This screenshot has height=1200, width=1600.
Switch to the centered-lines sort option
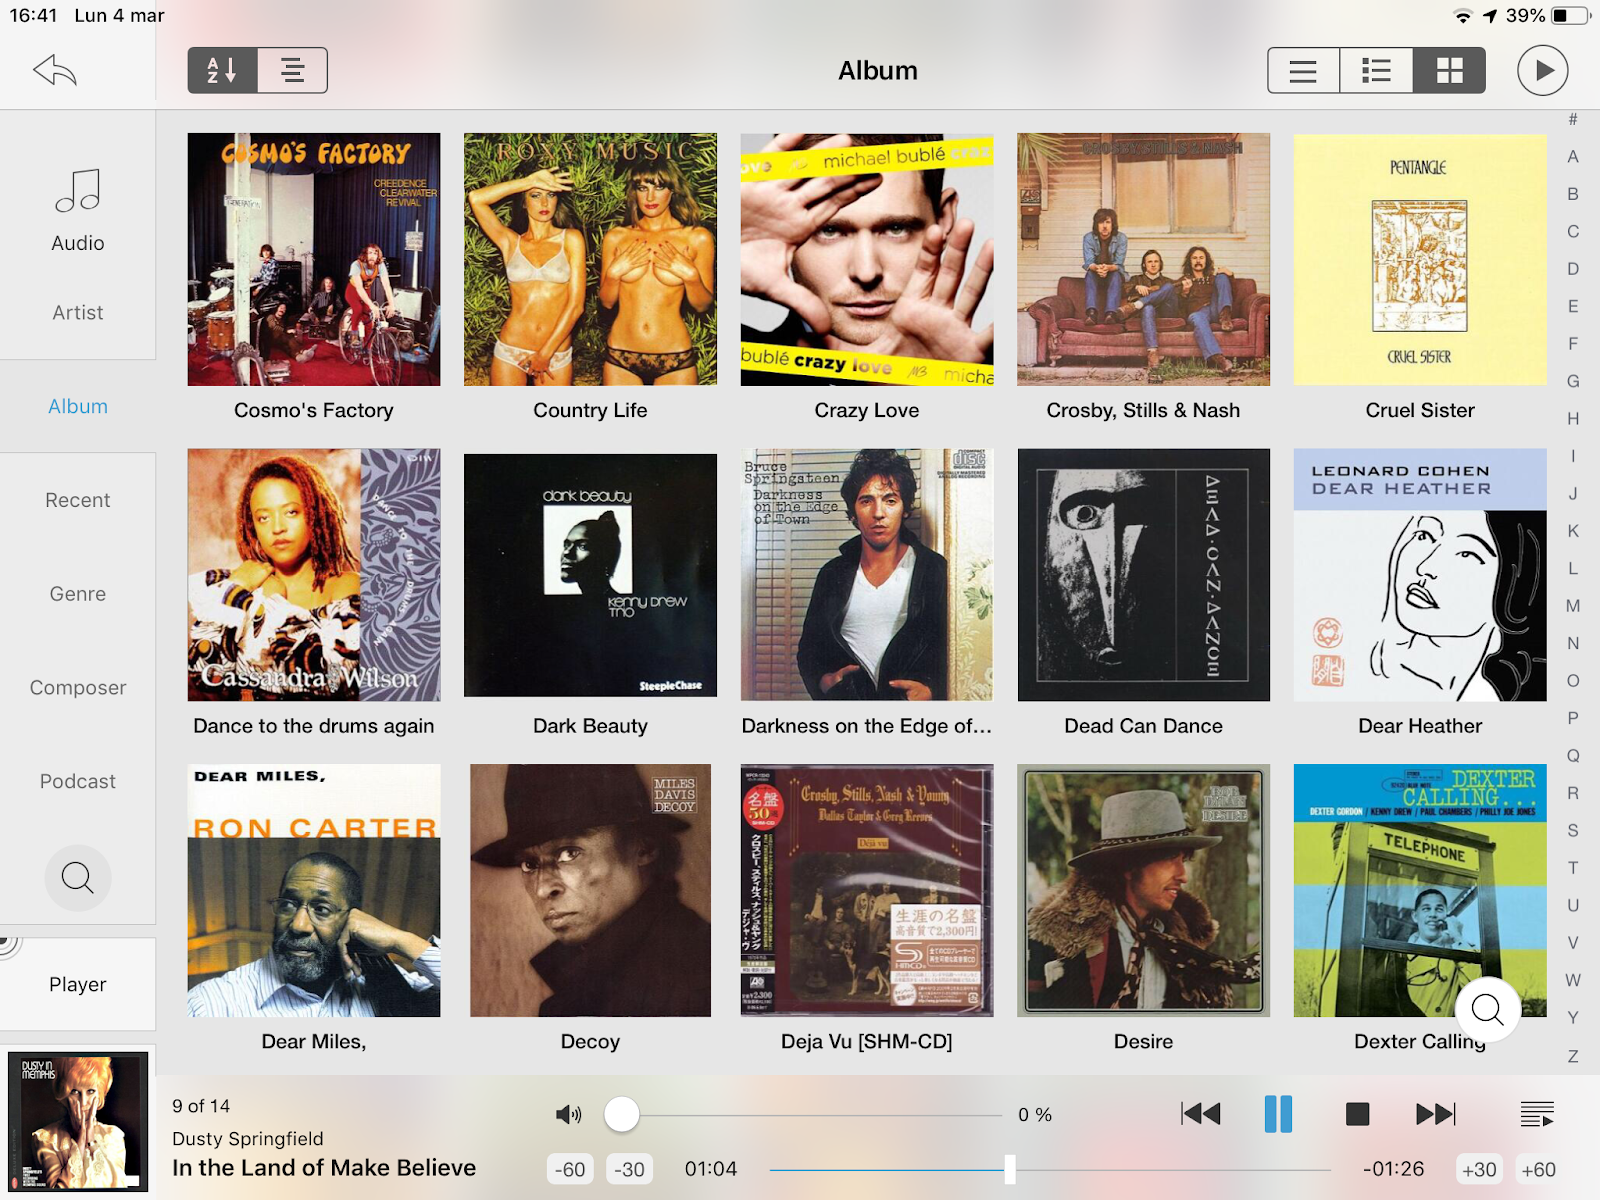293,70
